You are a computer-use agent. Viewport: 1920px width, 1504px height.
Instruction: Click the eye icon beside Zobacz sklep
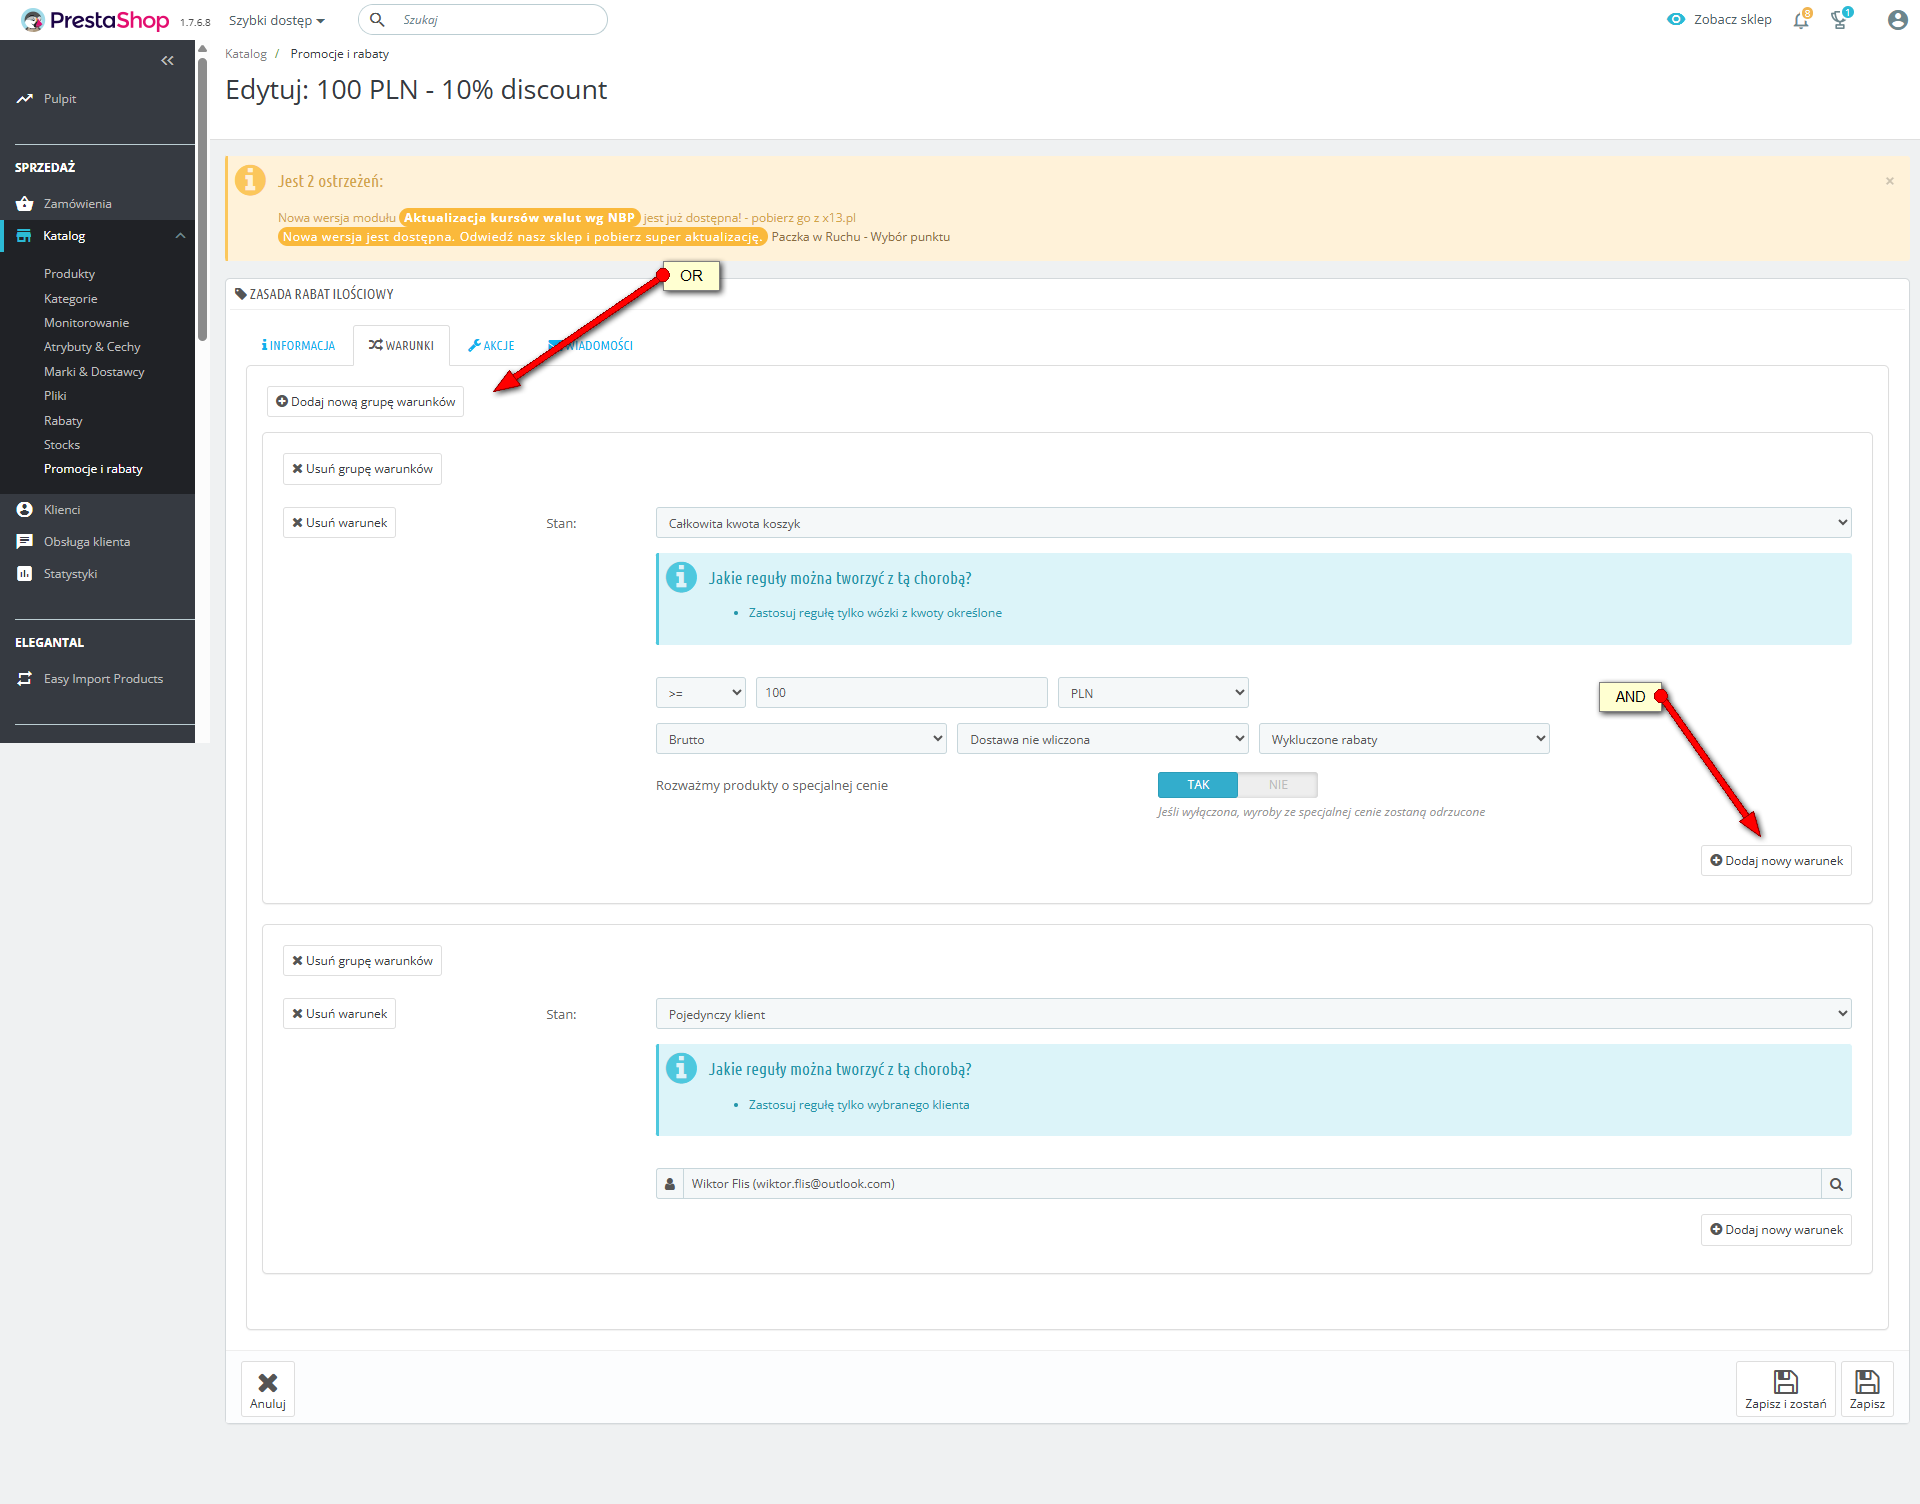1676,19
